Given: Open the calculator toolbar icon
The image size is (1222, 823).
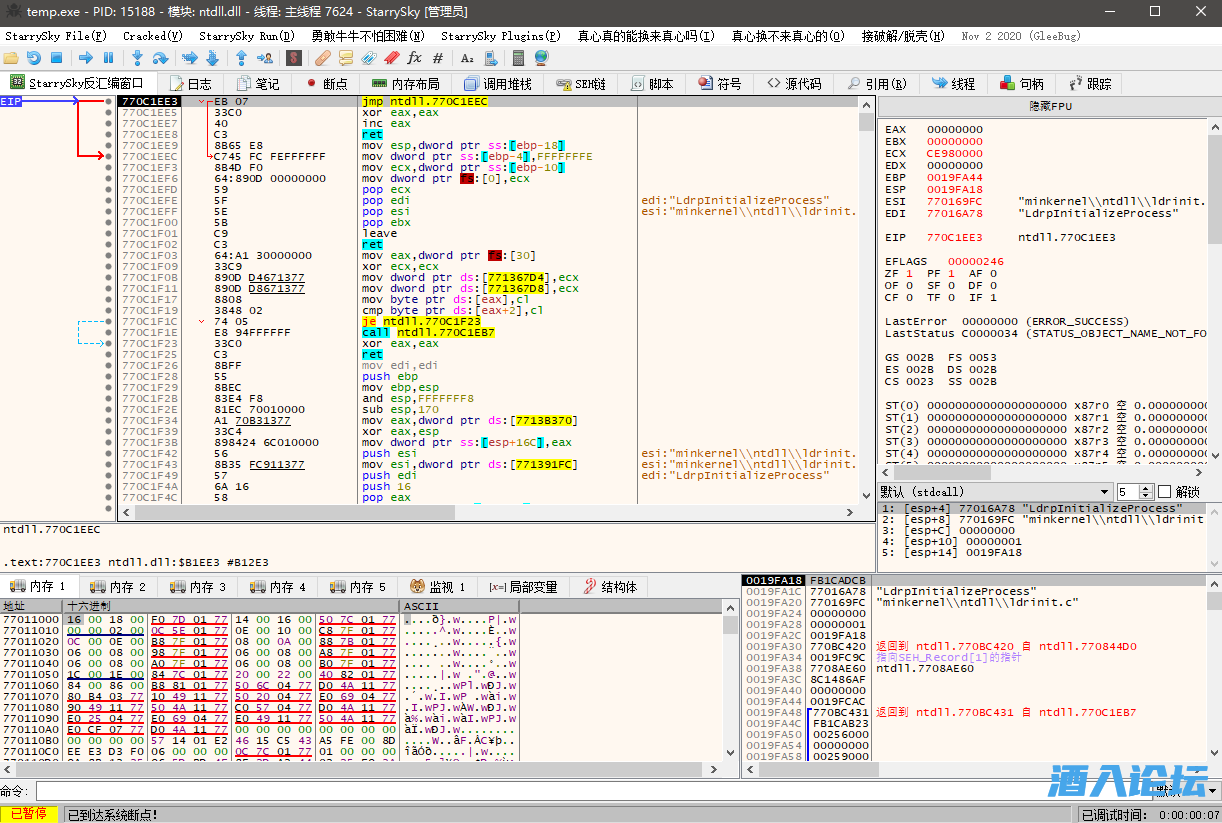Looking at the screenshot, I should tap(519, 58).
